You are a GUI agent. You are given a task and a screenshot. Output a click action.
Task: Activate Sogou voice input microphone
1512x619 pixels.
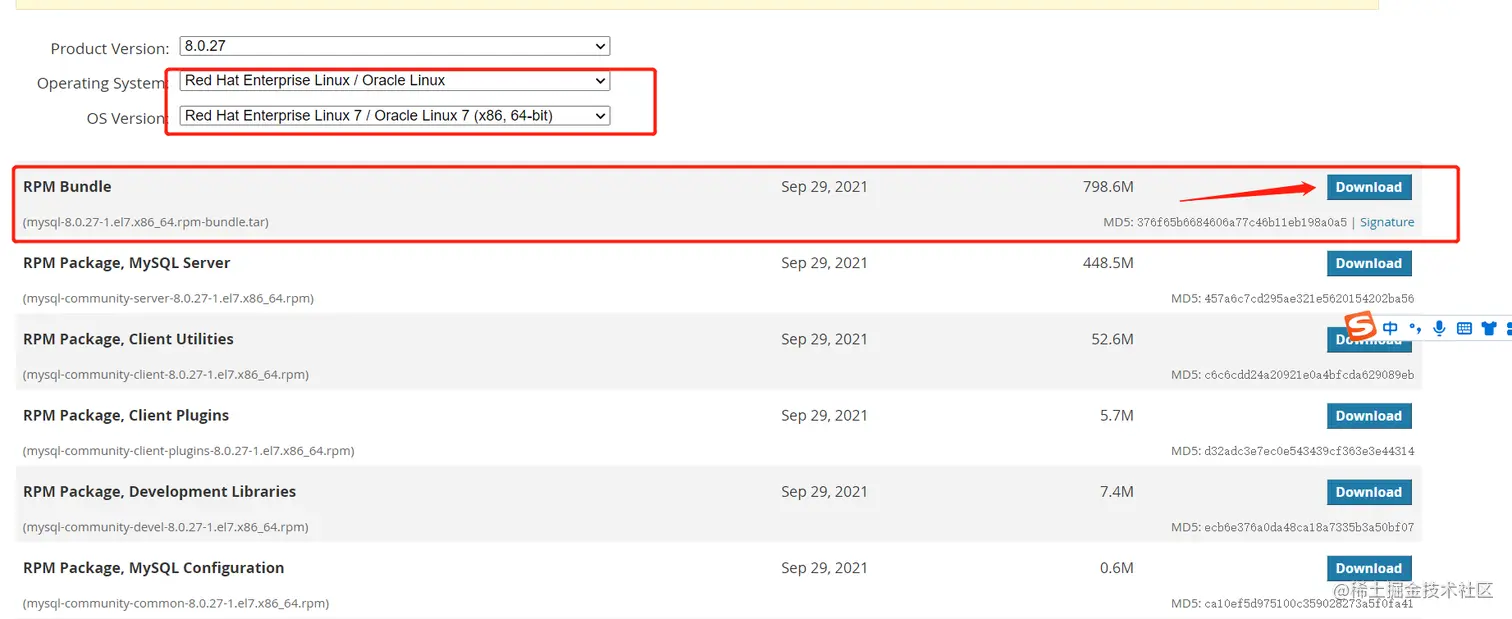point(1439,328)
